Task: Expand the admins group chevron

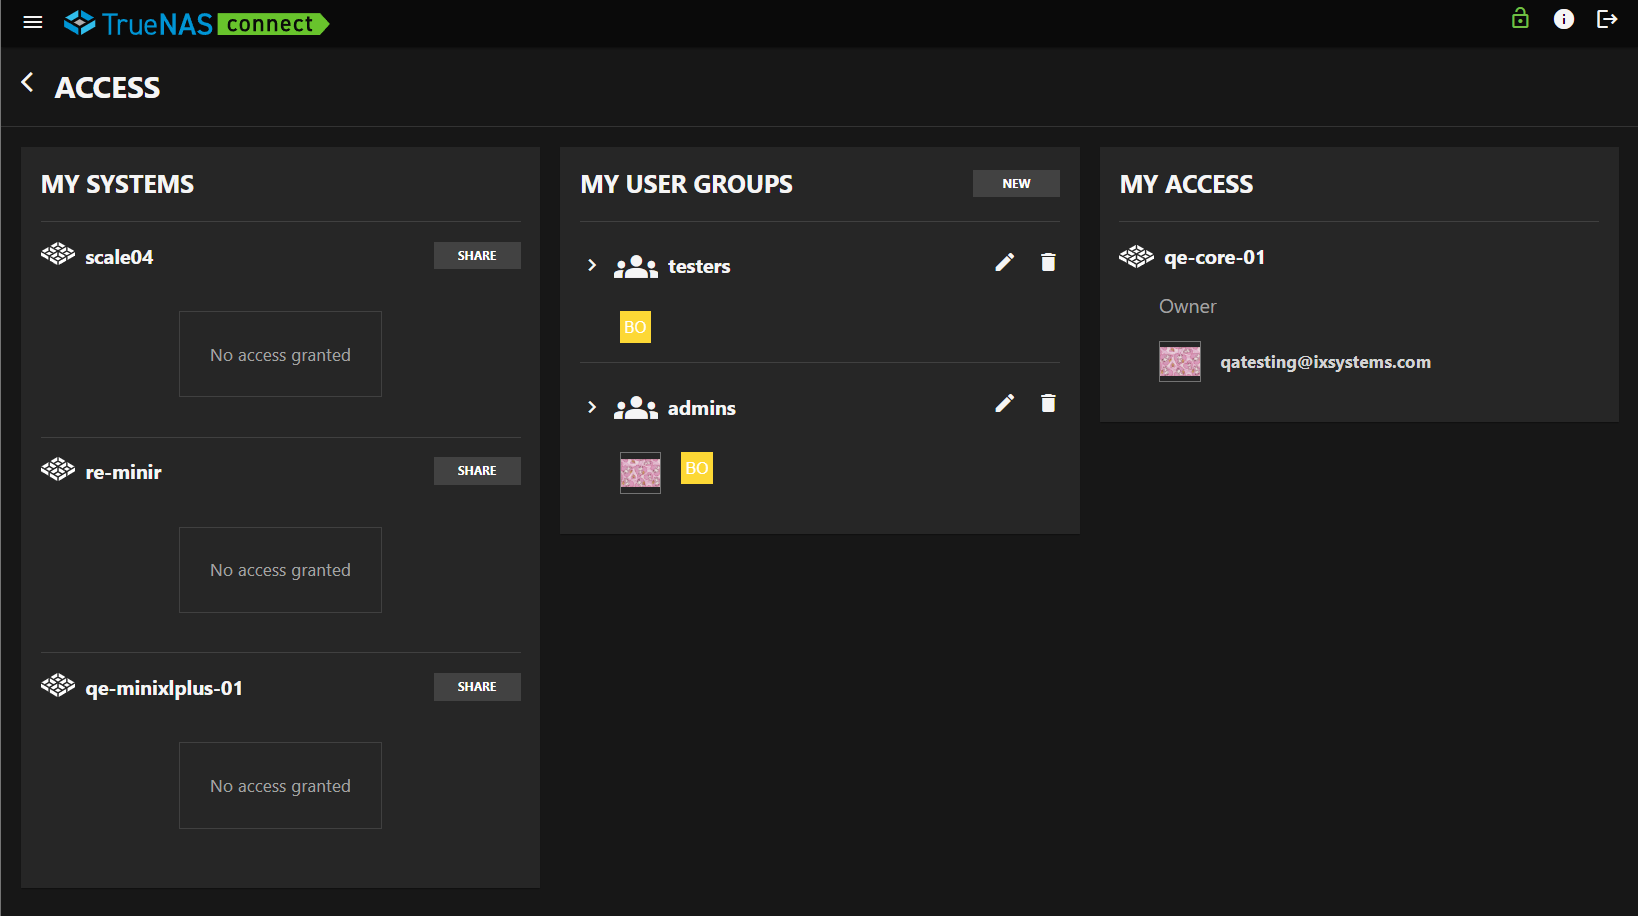Action: point(592,407)
